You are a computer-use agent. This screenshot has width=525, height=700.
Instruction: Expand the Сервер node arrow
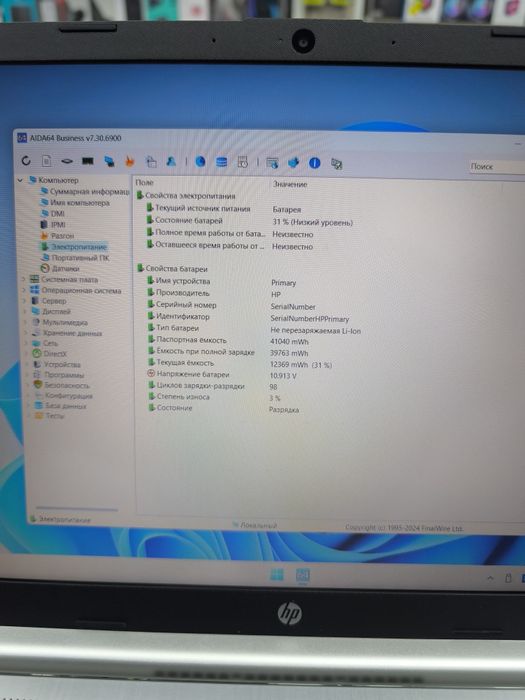pos(24,301)
